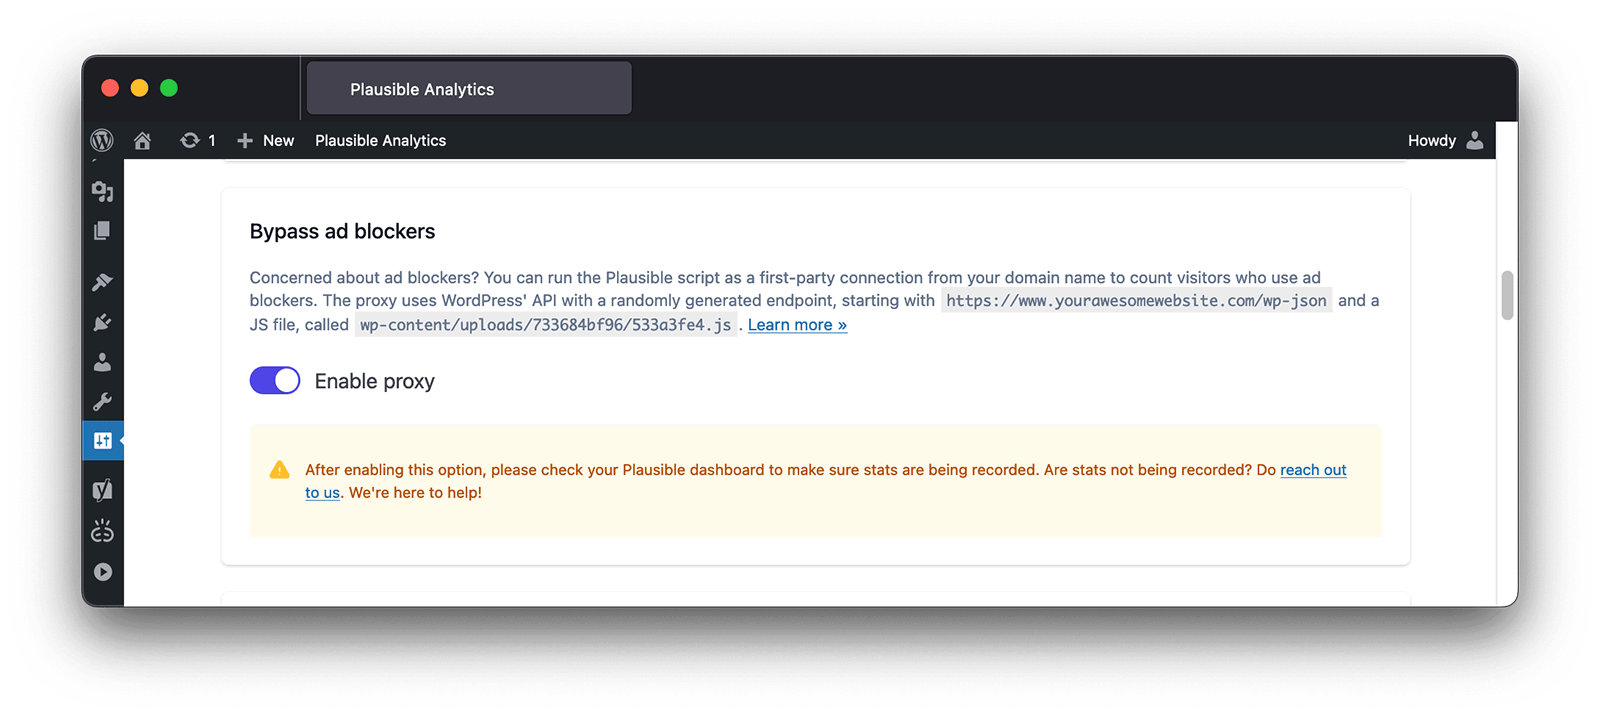Open the Learn more link
Viewport: 1600px width, 716px height.
pos(796,324)
